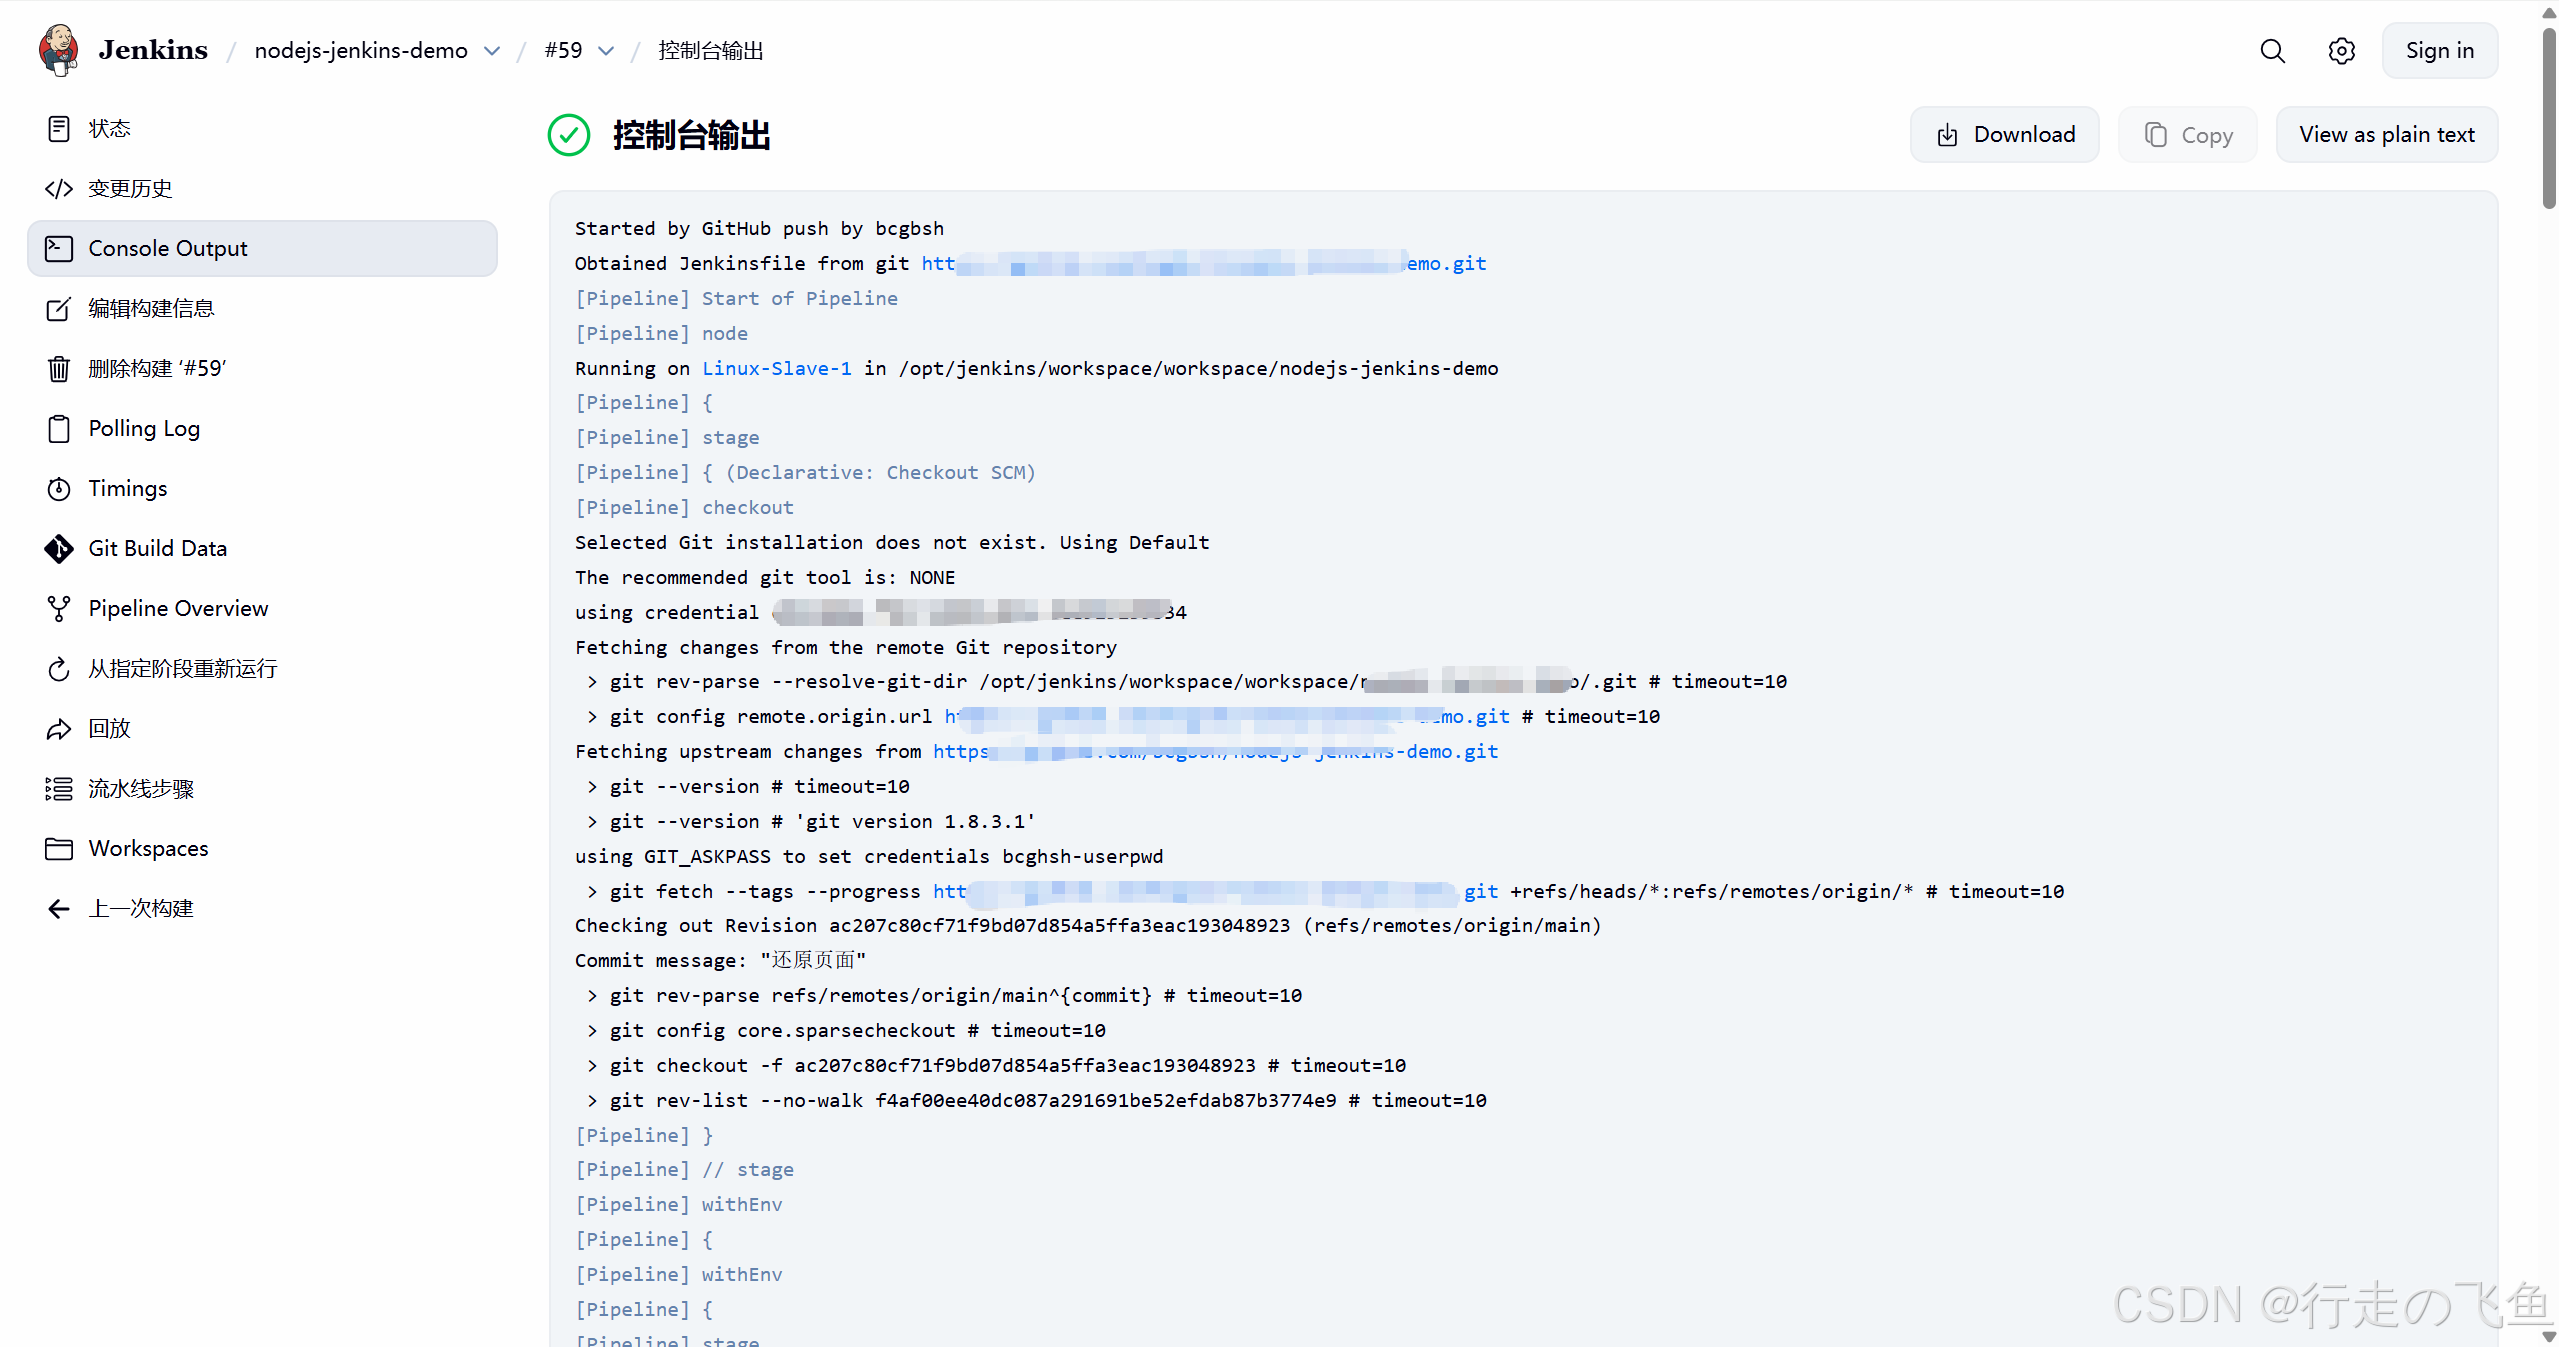Click the 状态 status icon

pos(59,129)
